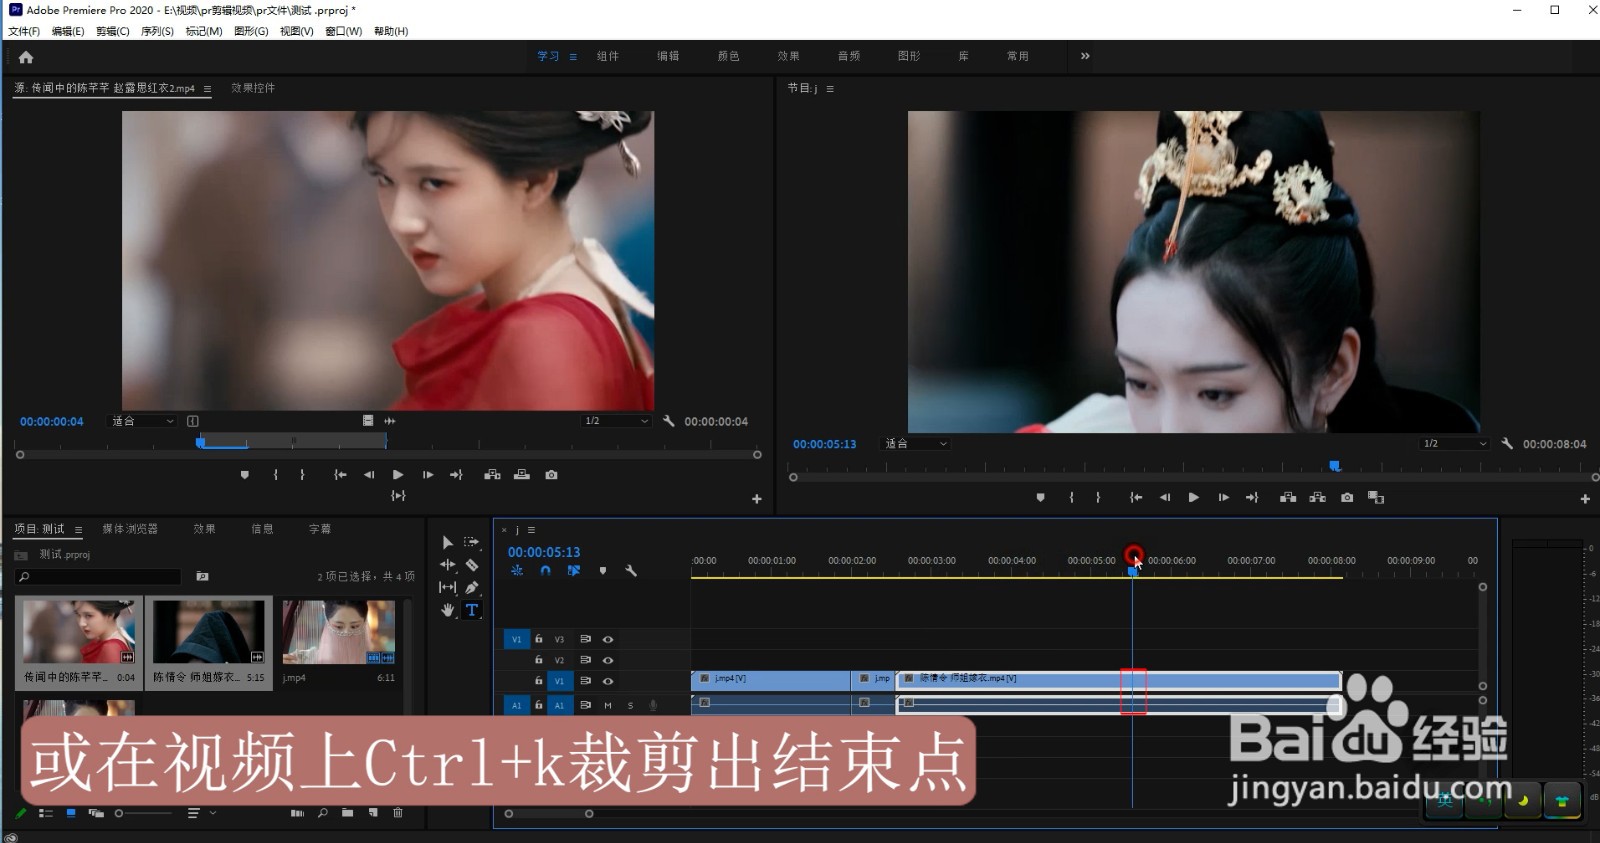Adjust Project panel thumbnail zoom slider
The height and width of the screenshot is (843, 1600).
point(143,813)
